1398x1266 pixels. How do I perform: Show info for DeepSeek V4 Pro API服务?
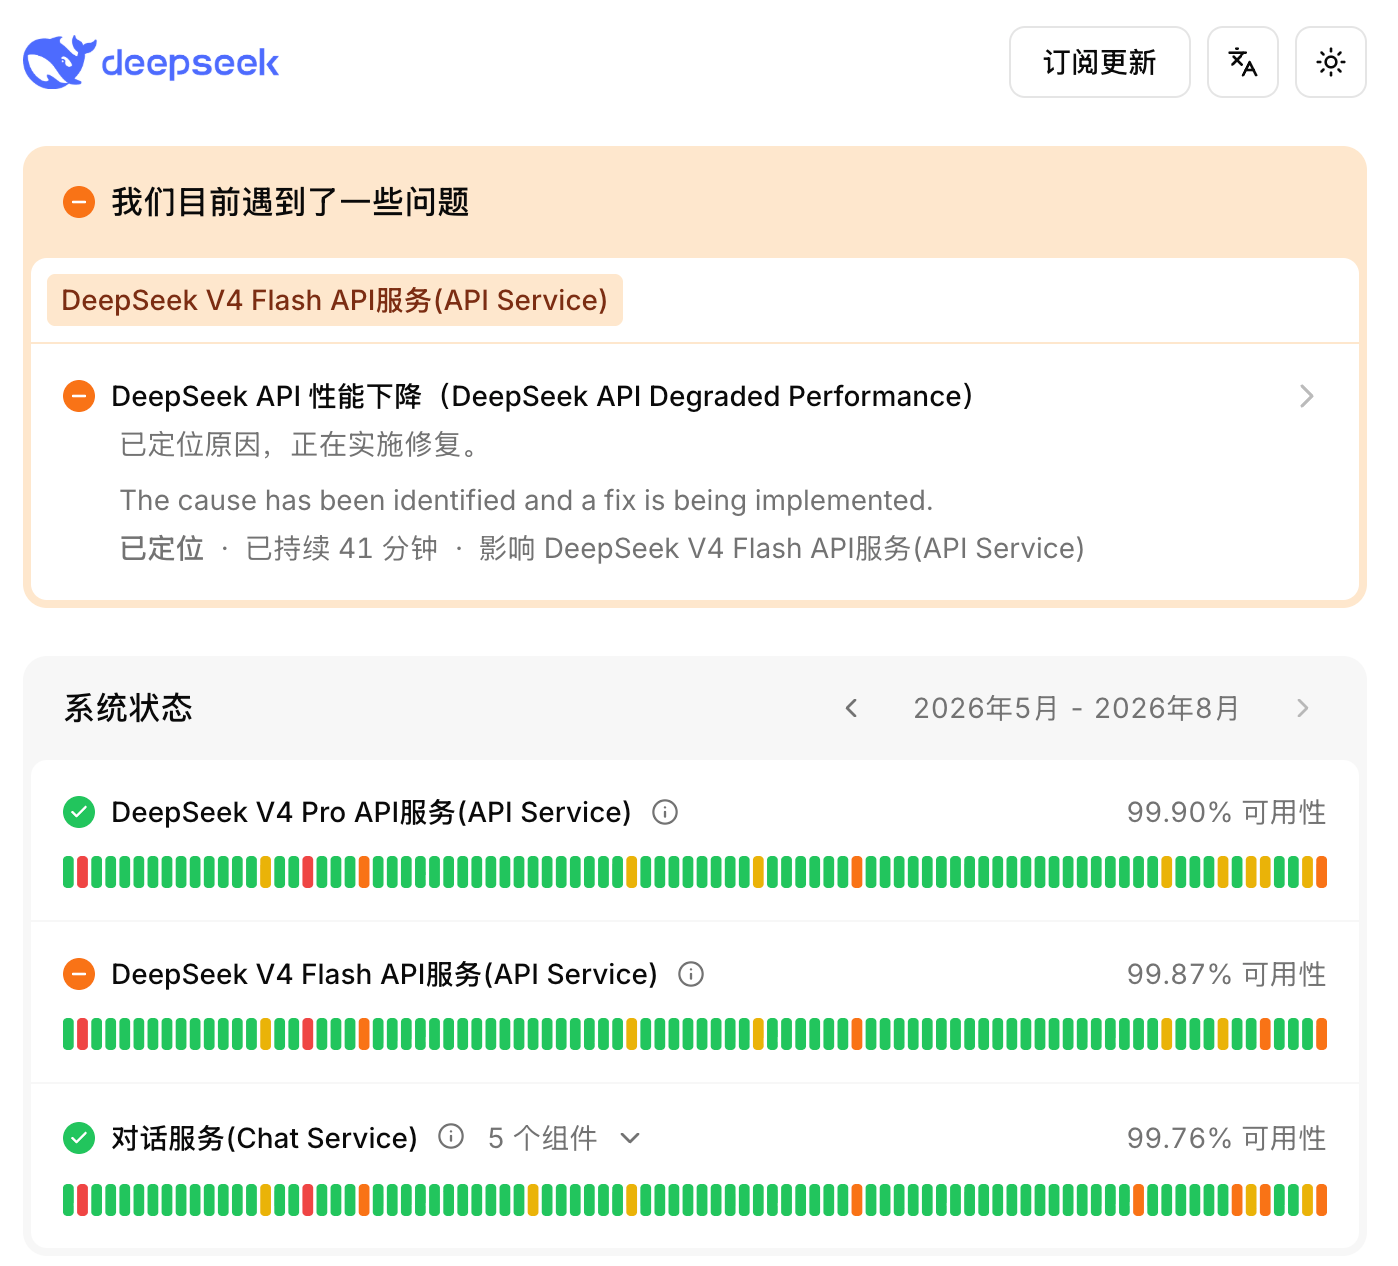pyautogui.click(x=665, y=812)
